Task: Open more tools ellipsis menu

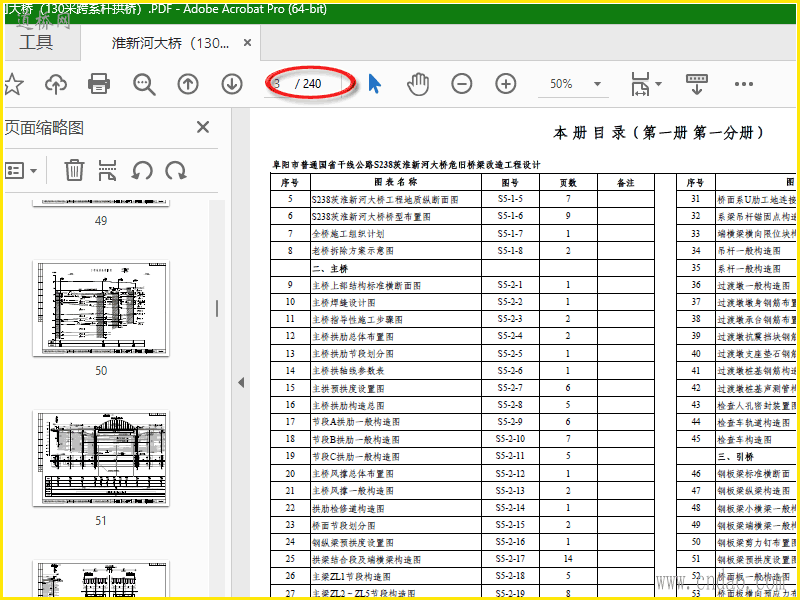Action: tap(744, 84)
